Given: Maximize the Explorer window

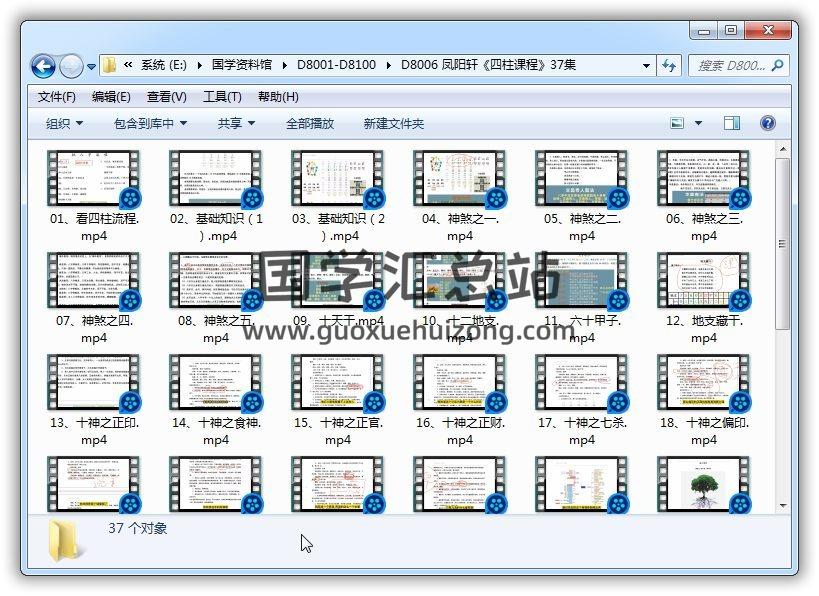Looking at the screenshot, I should [731, 31].
